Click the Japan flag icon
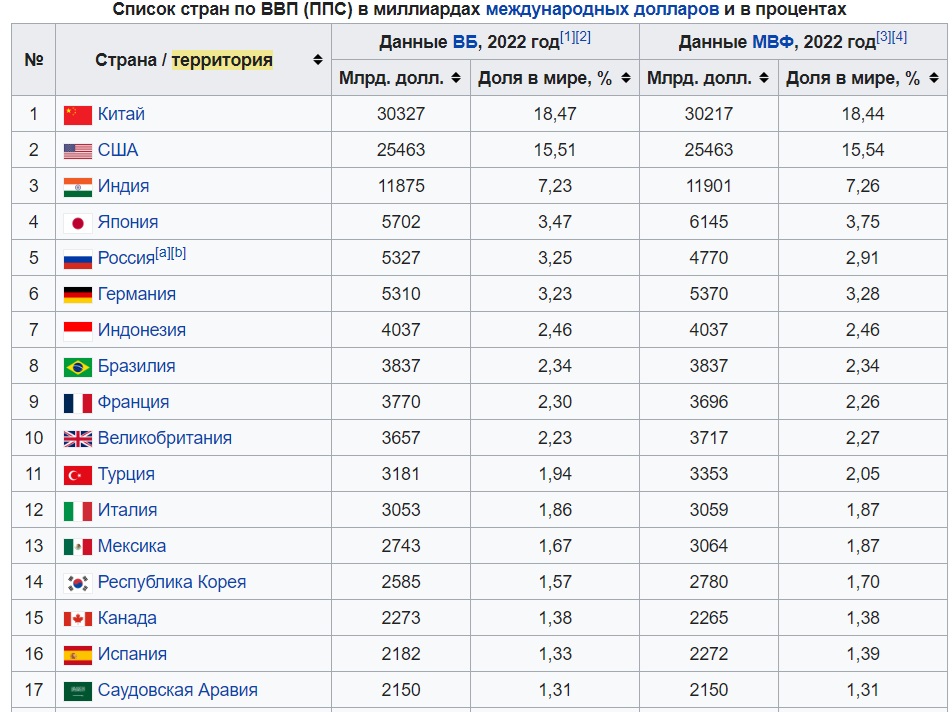Screen dimensions: 952x712 [x=78, y=223]
